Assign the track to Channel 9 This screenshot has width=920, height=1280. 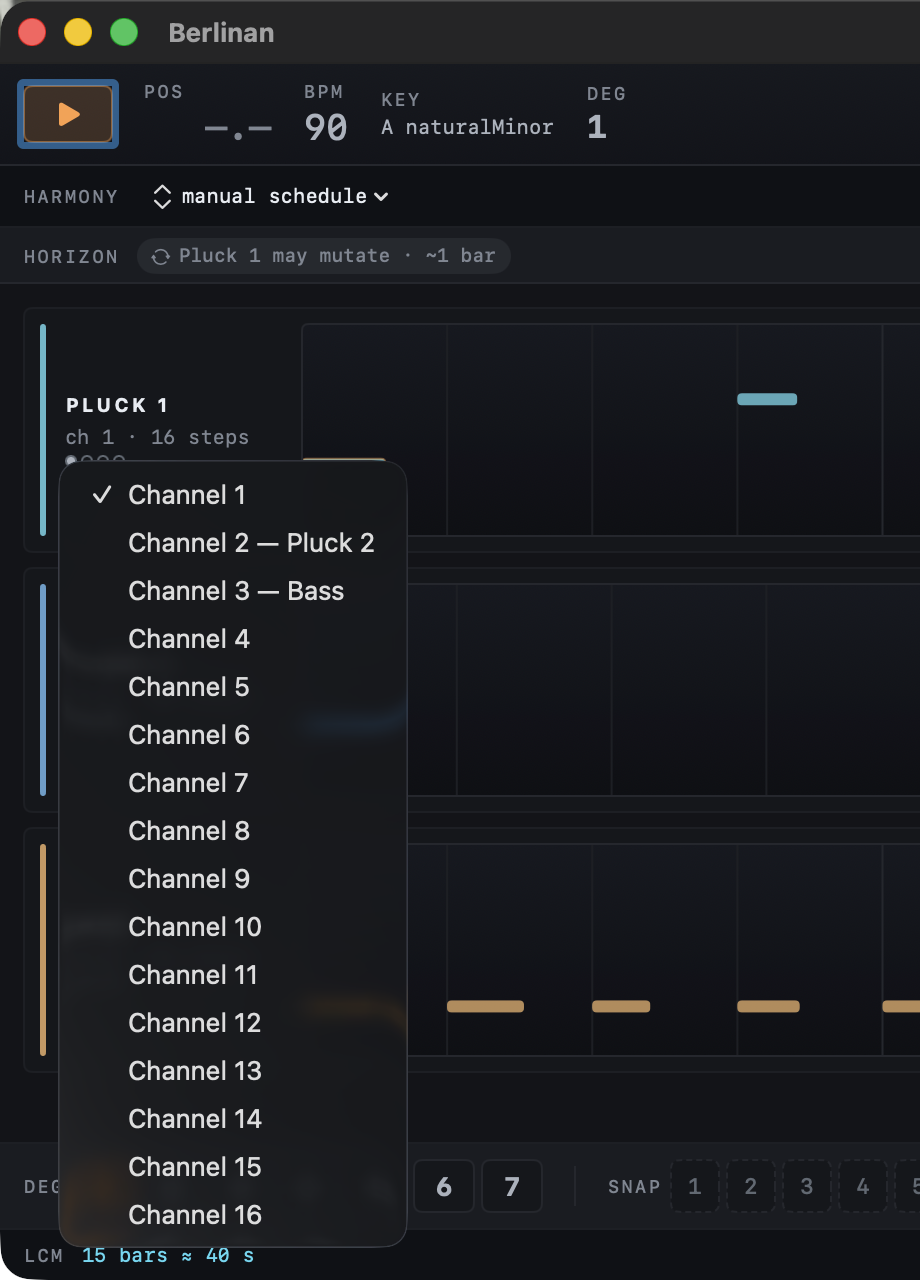[x=233, y=879]
